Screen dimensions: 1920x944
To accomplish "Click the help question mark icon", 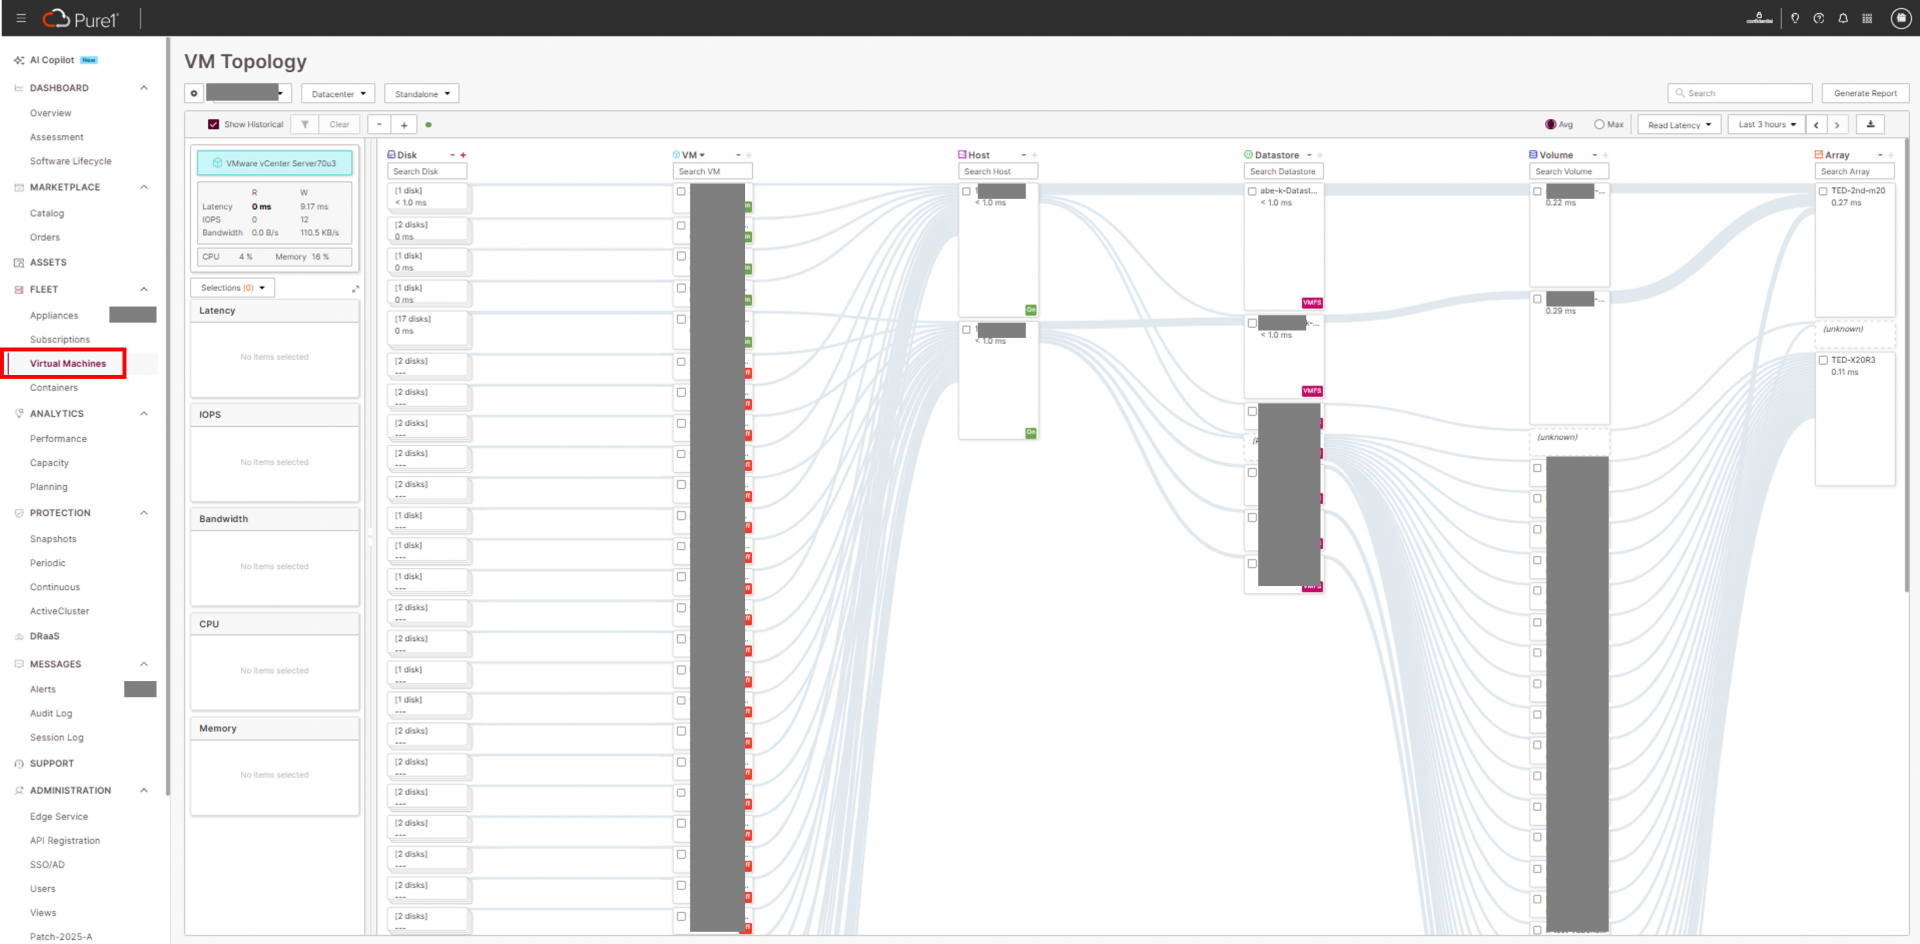I will 1819,18.
